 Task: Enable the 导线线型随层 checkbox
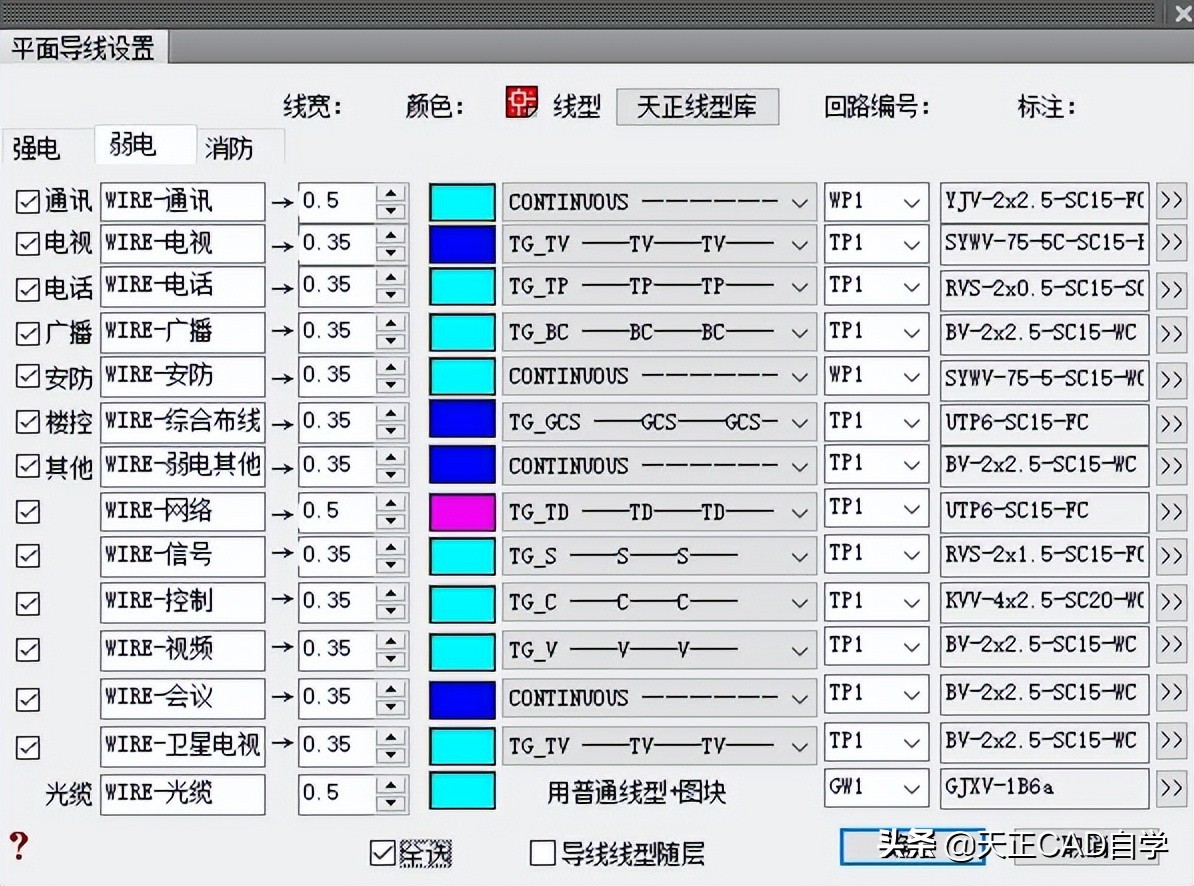coord(543,853)
